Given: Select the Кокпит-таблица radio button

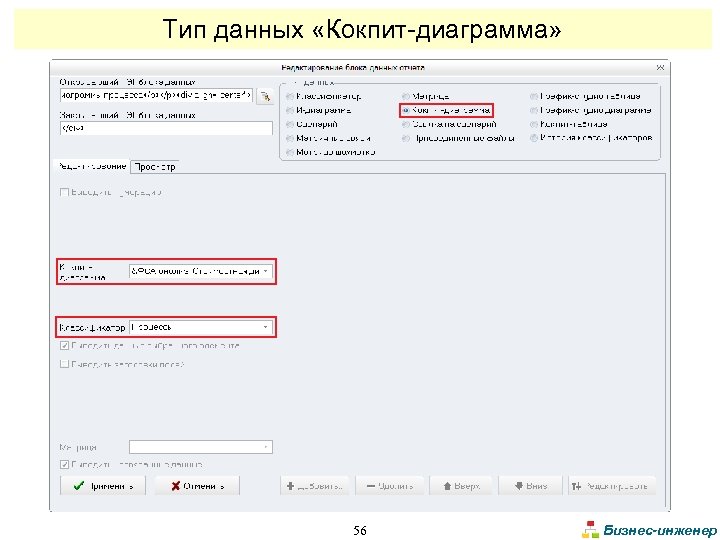Looking at the screenshot, I should click(534, 124).
